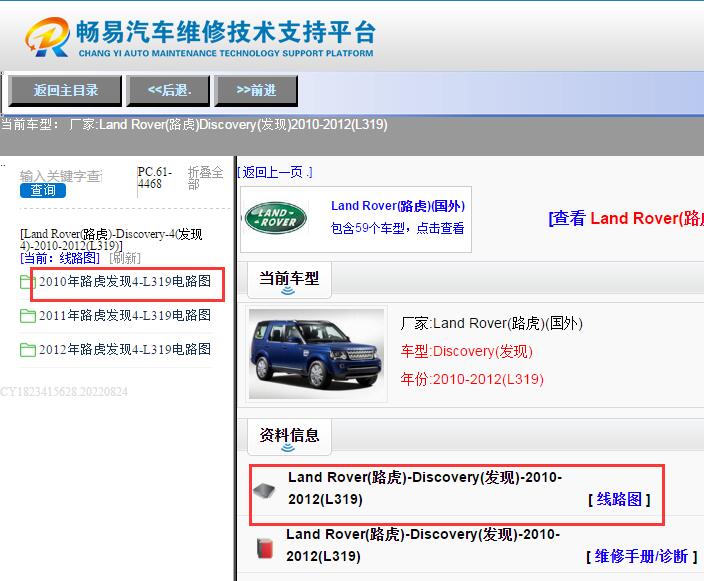Image resolution: width=704 pixels, height=581 pixels.
Task: Click the folder icon beside the 2012年 item
Action: [x=28, y=350]
